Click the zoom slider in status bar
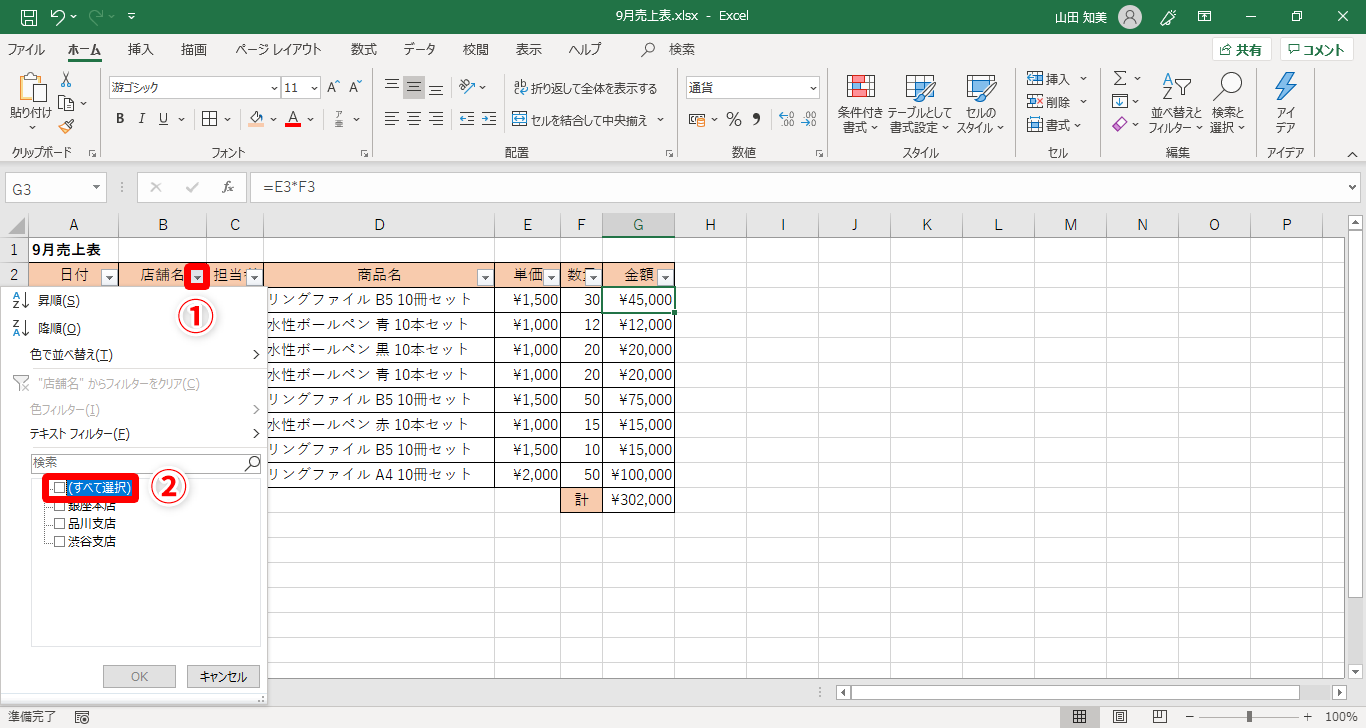 click(1249, 717)
